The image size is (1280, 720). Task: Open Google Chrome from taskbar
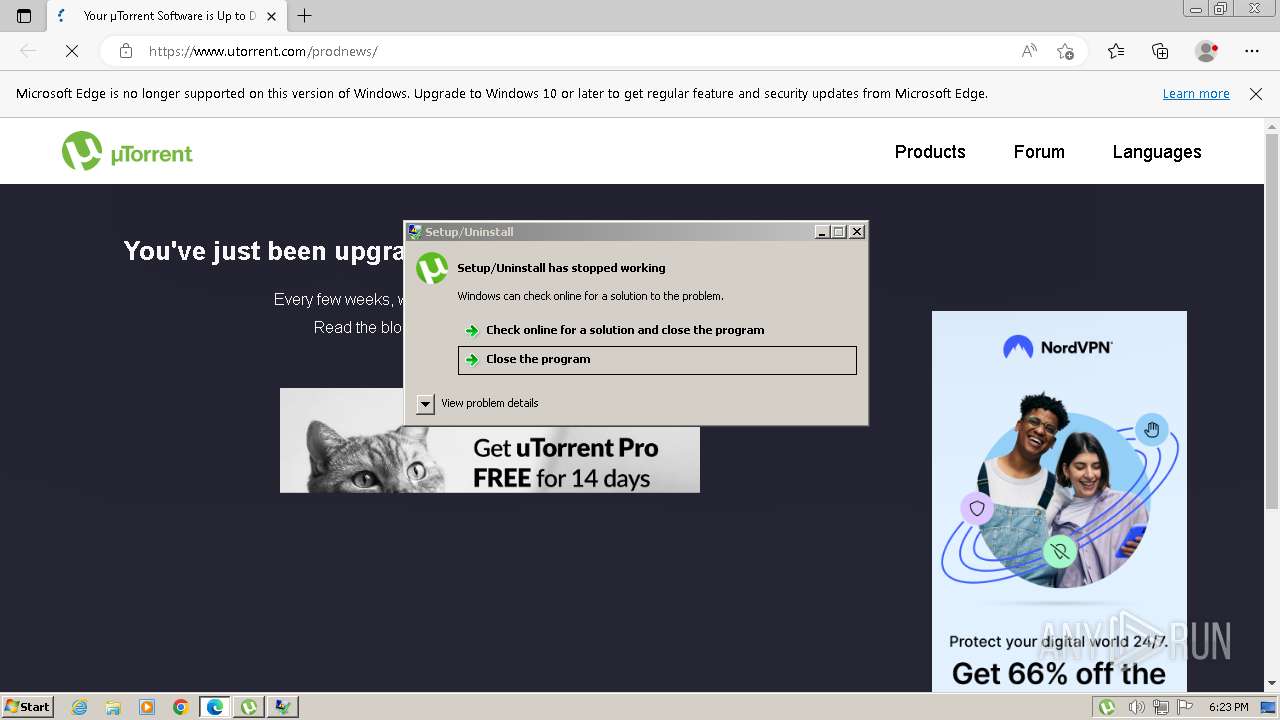pos(180,707)
